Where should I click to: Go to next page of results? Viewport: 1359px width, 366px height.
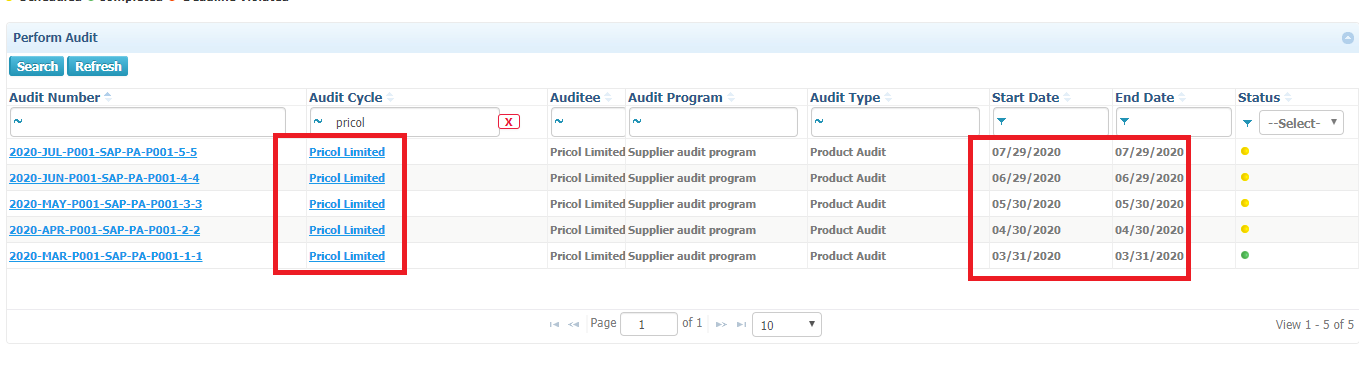(721, 325)
